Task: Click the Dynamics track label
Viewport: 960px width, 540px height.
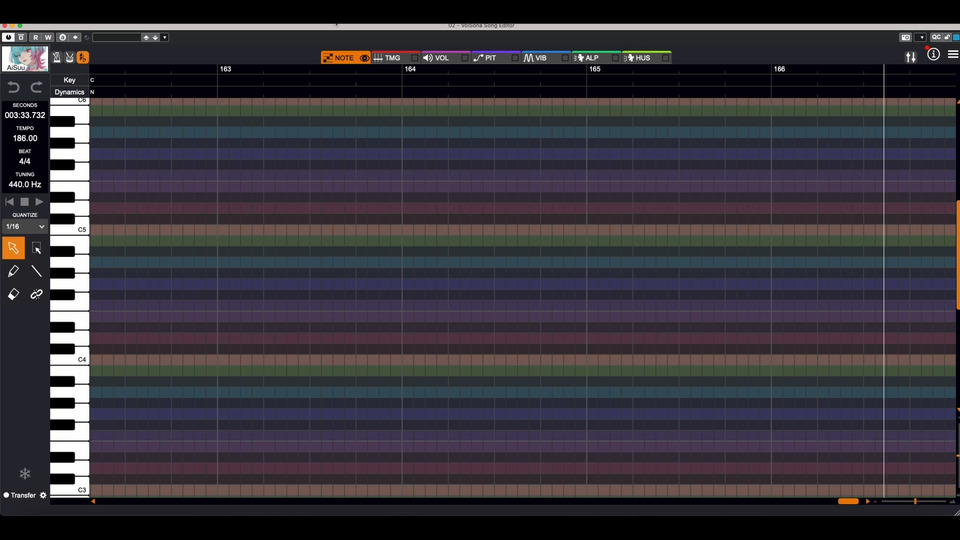Action: coord(69,92)
